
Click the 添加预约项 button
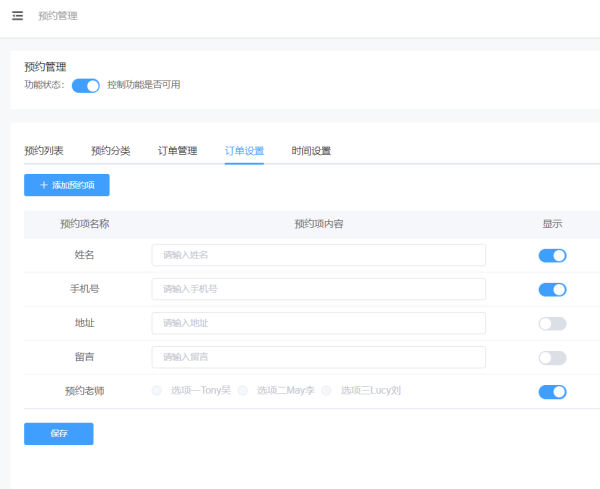click(67, 185)
